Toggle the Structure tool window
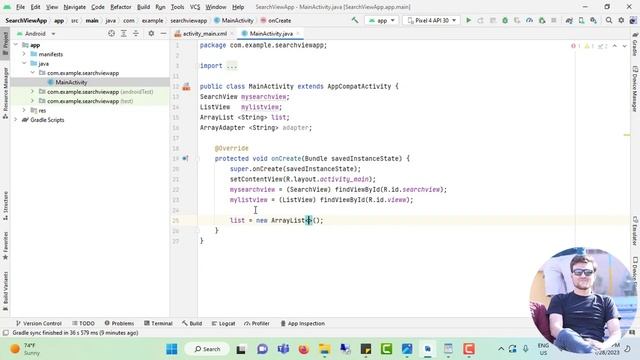640x360 pixels. [x=5, y=206]
